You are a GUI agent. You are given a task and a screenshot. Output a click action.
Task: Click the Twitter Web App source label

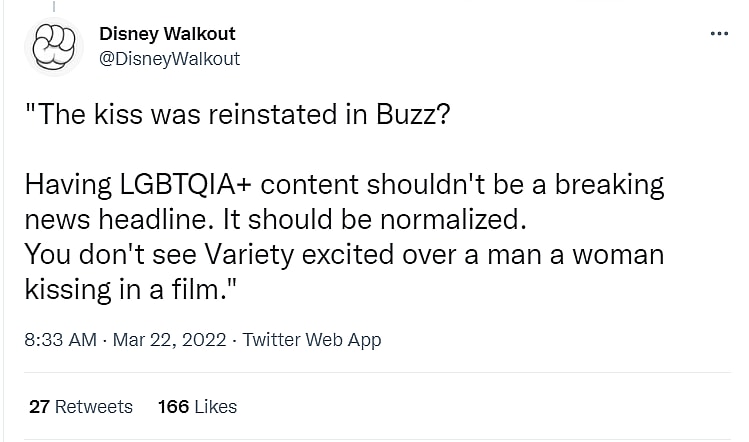[312, 340]
